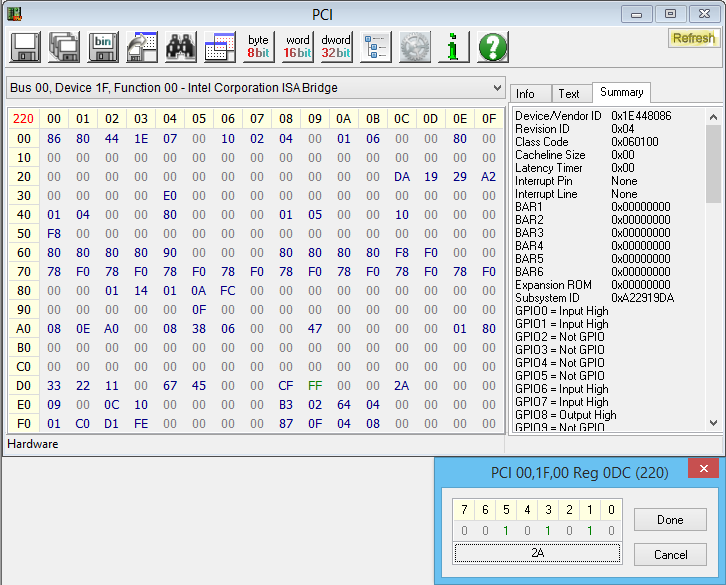This screenshot has width=726, height=585.
Task: Select the 1E cell in row 00
Action: coord(141,138)
